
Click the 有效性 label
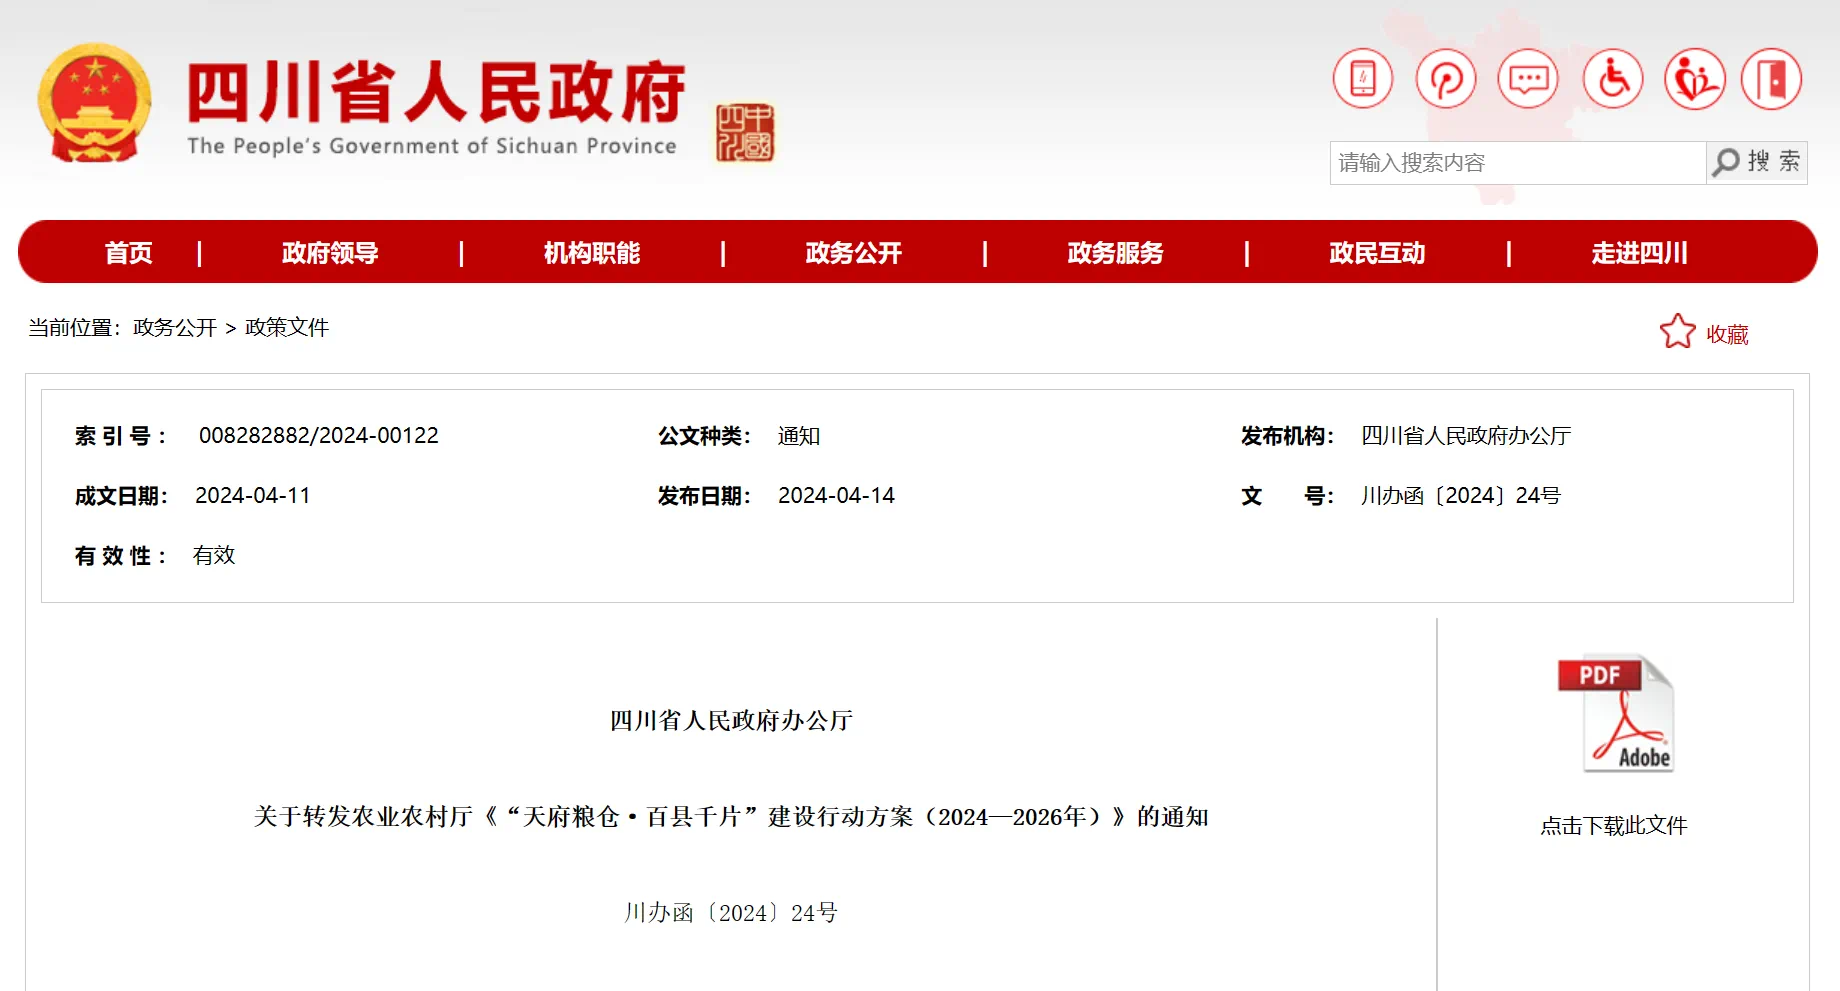120,556
